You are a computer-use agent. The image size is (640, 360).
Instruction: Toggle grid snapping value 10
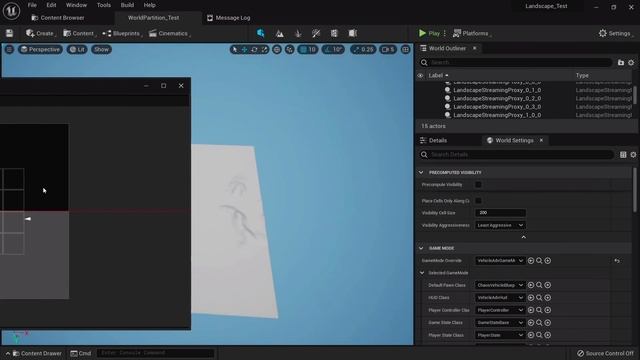308,49
